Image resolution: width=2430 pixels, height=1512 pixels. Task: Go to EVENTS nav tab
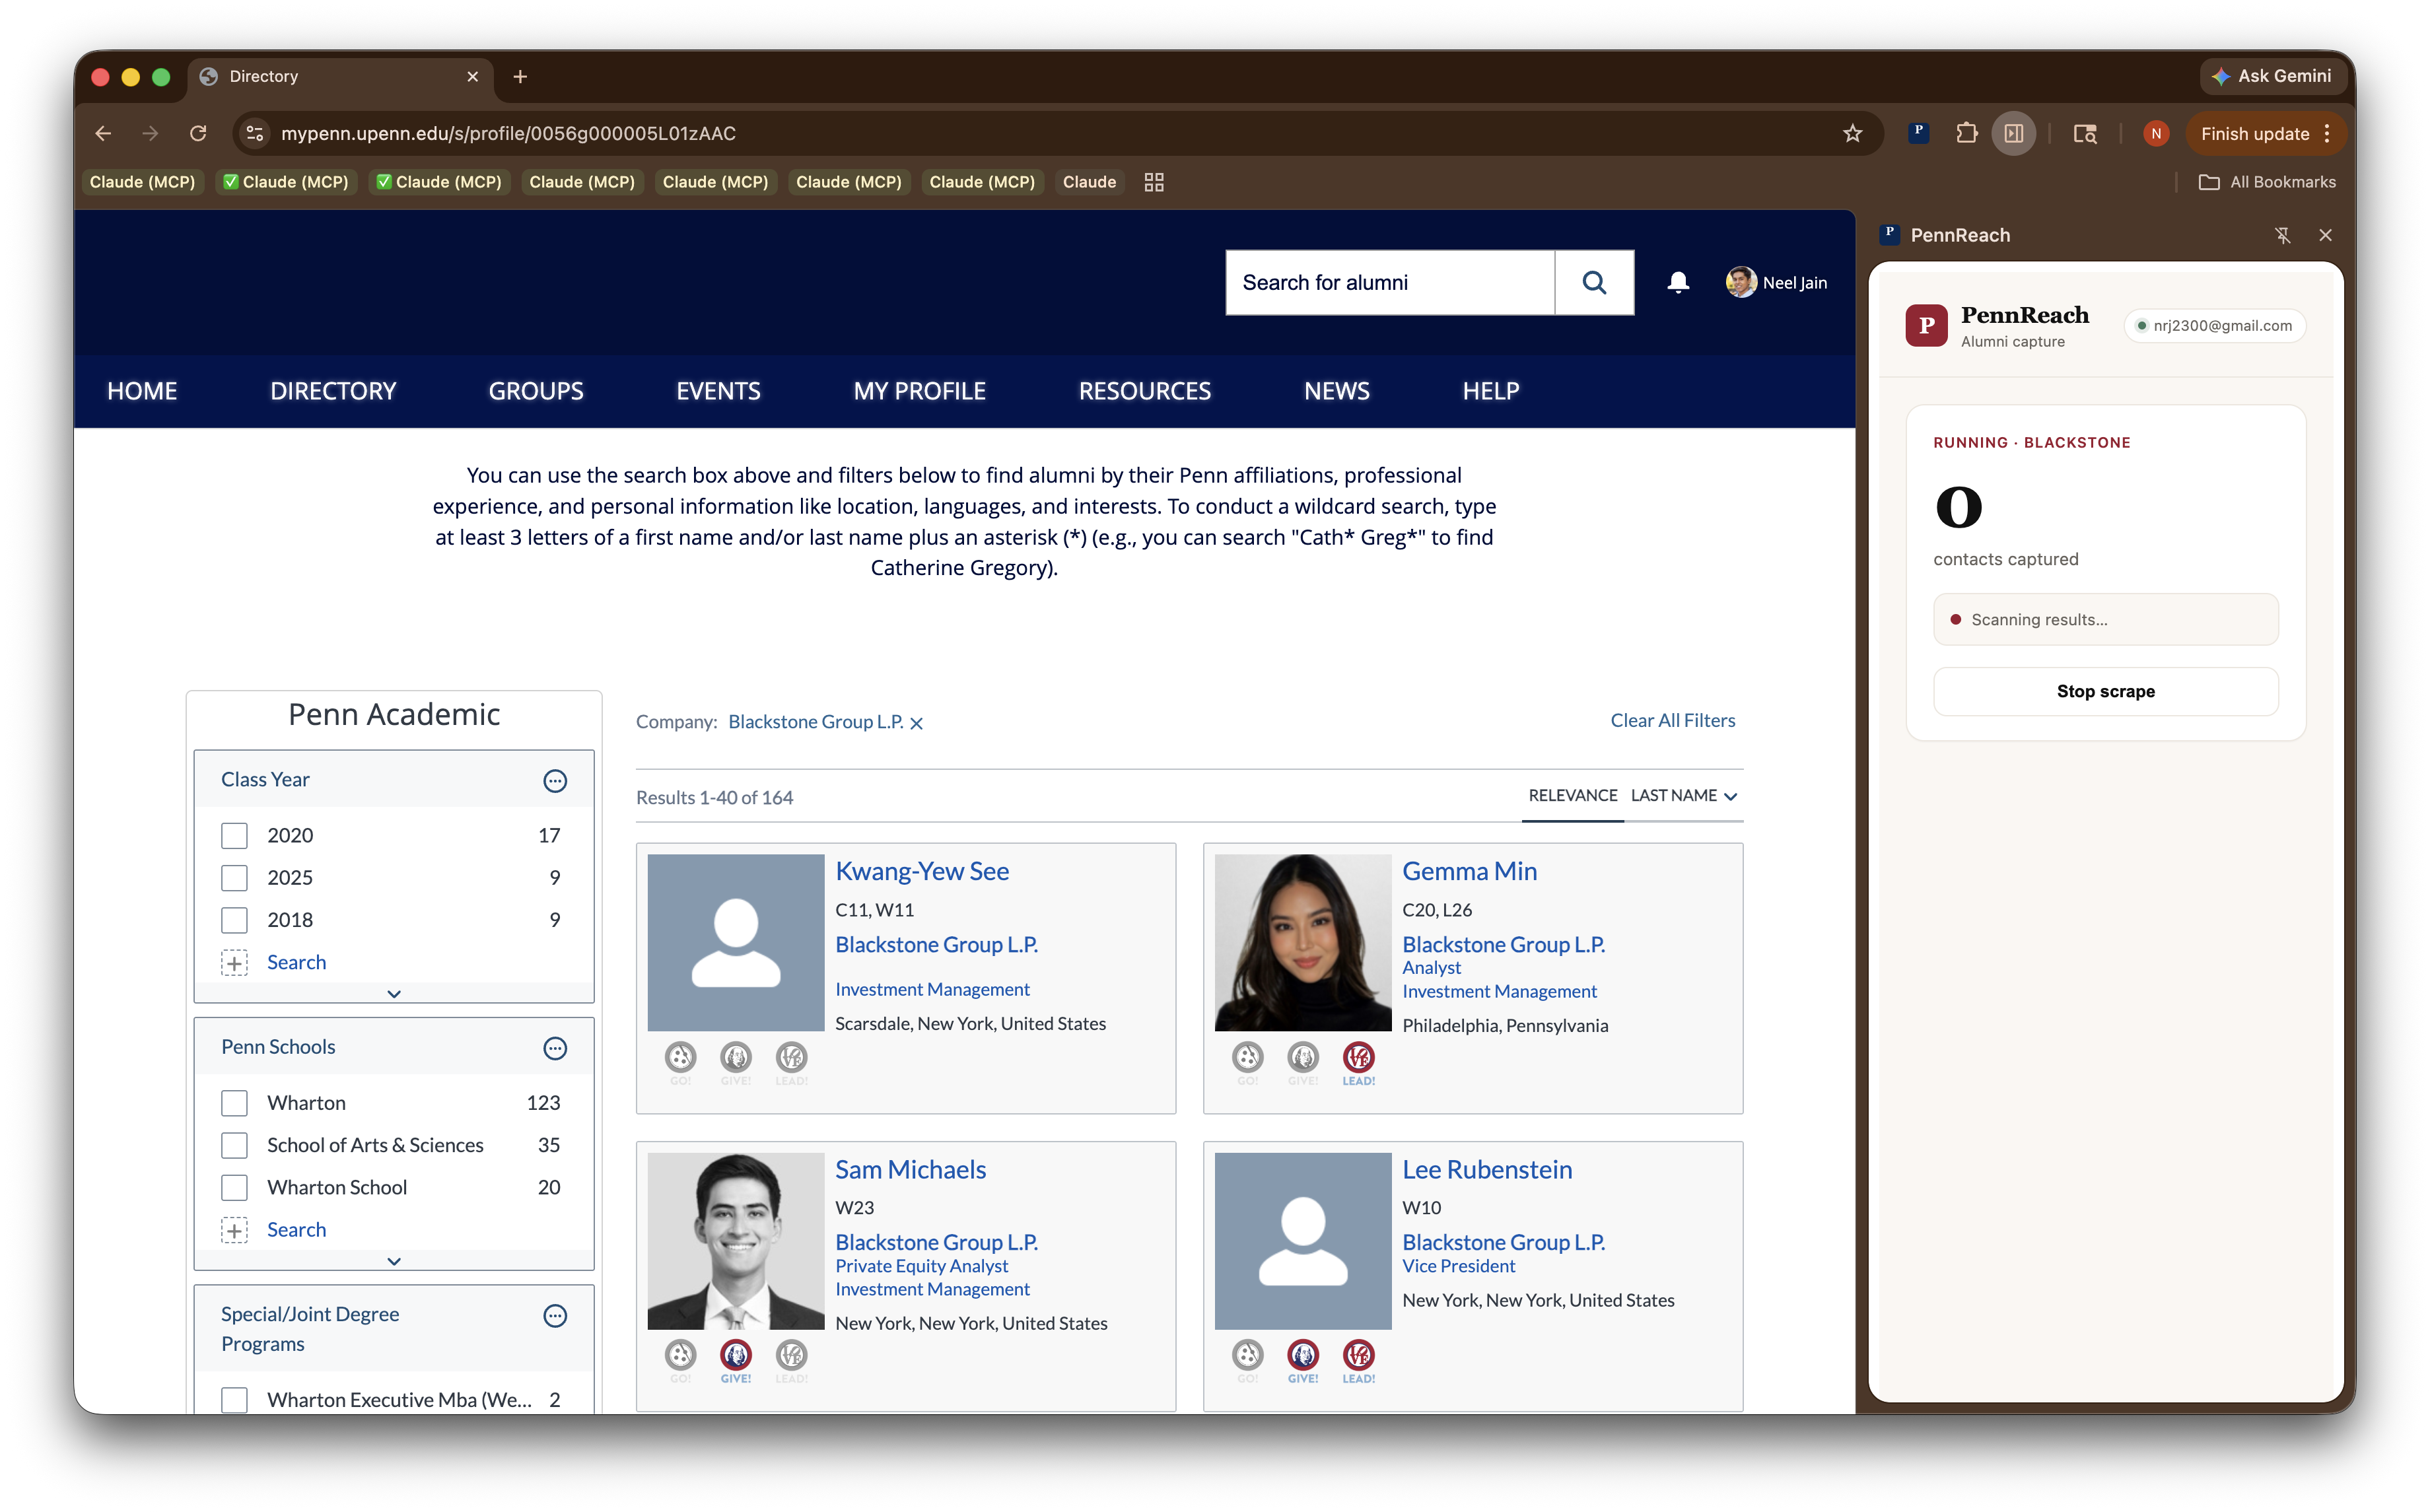tap(718, 391)
